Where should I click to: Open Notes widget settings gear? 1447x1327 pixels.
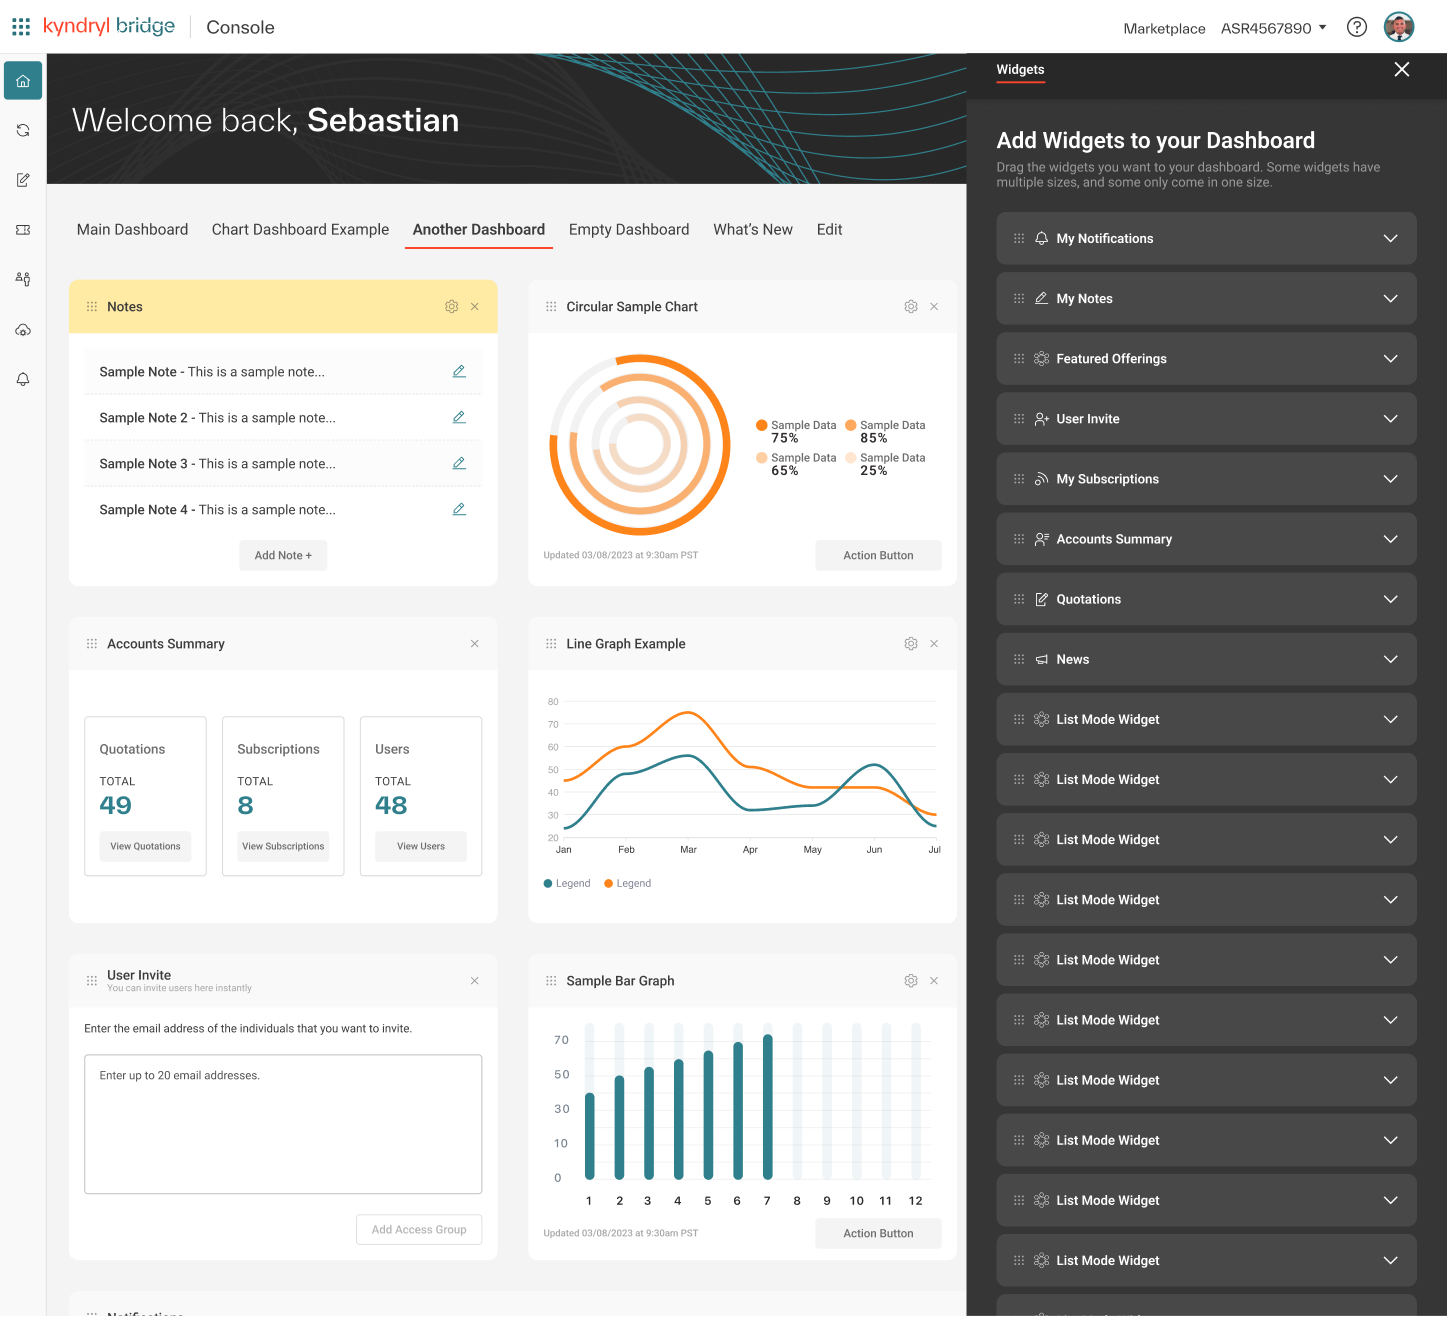[451, 307]
